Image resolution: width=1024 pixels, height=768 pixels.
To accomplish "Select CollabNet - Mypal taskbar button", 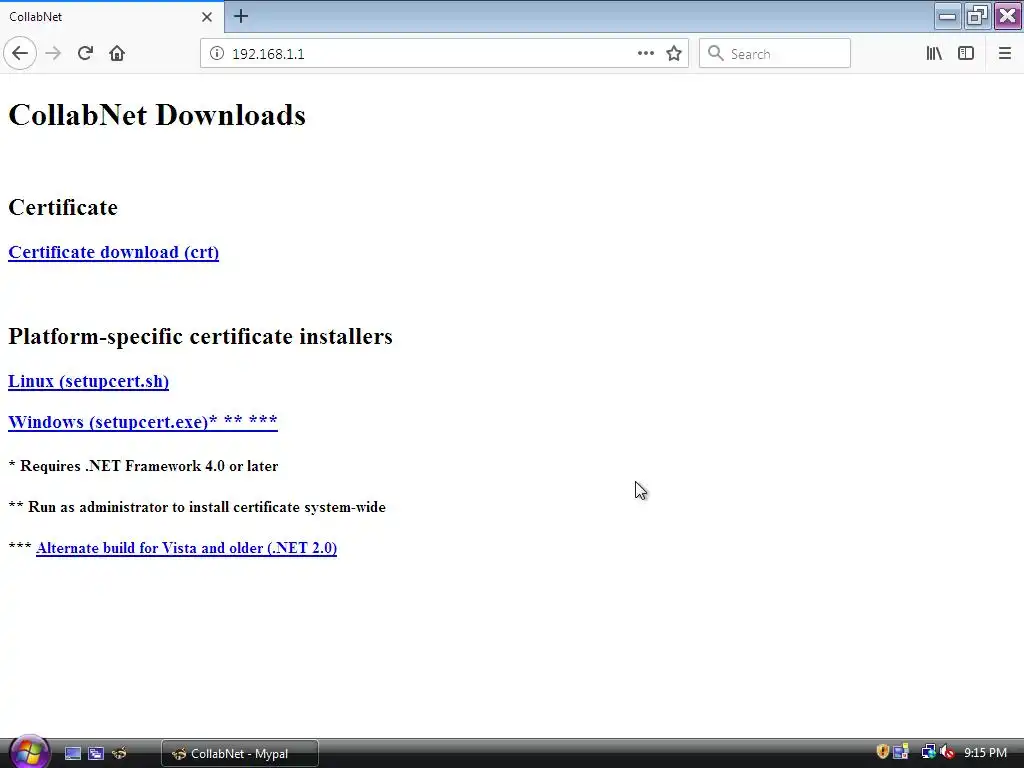I will [x=240, y=754].
